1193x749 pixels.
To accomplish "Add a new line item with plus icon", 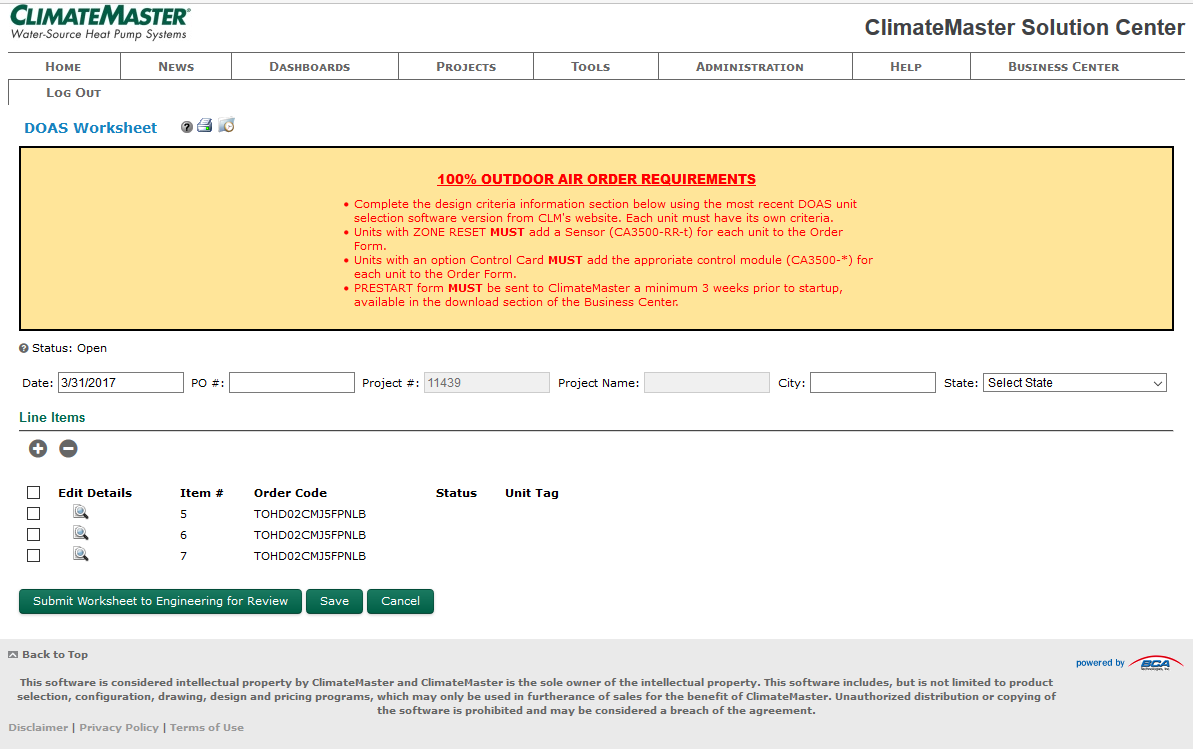I will (x=38, y=448).
